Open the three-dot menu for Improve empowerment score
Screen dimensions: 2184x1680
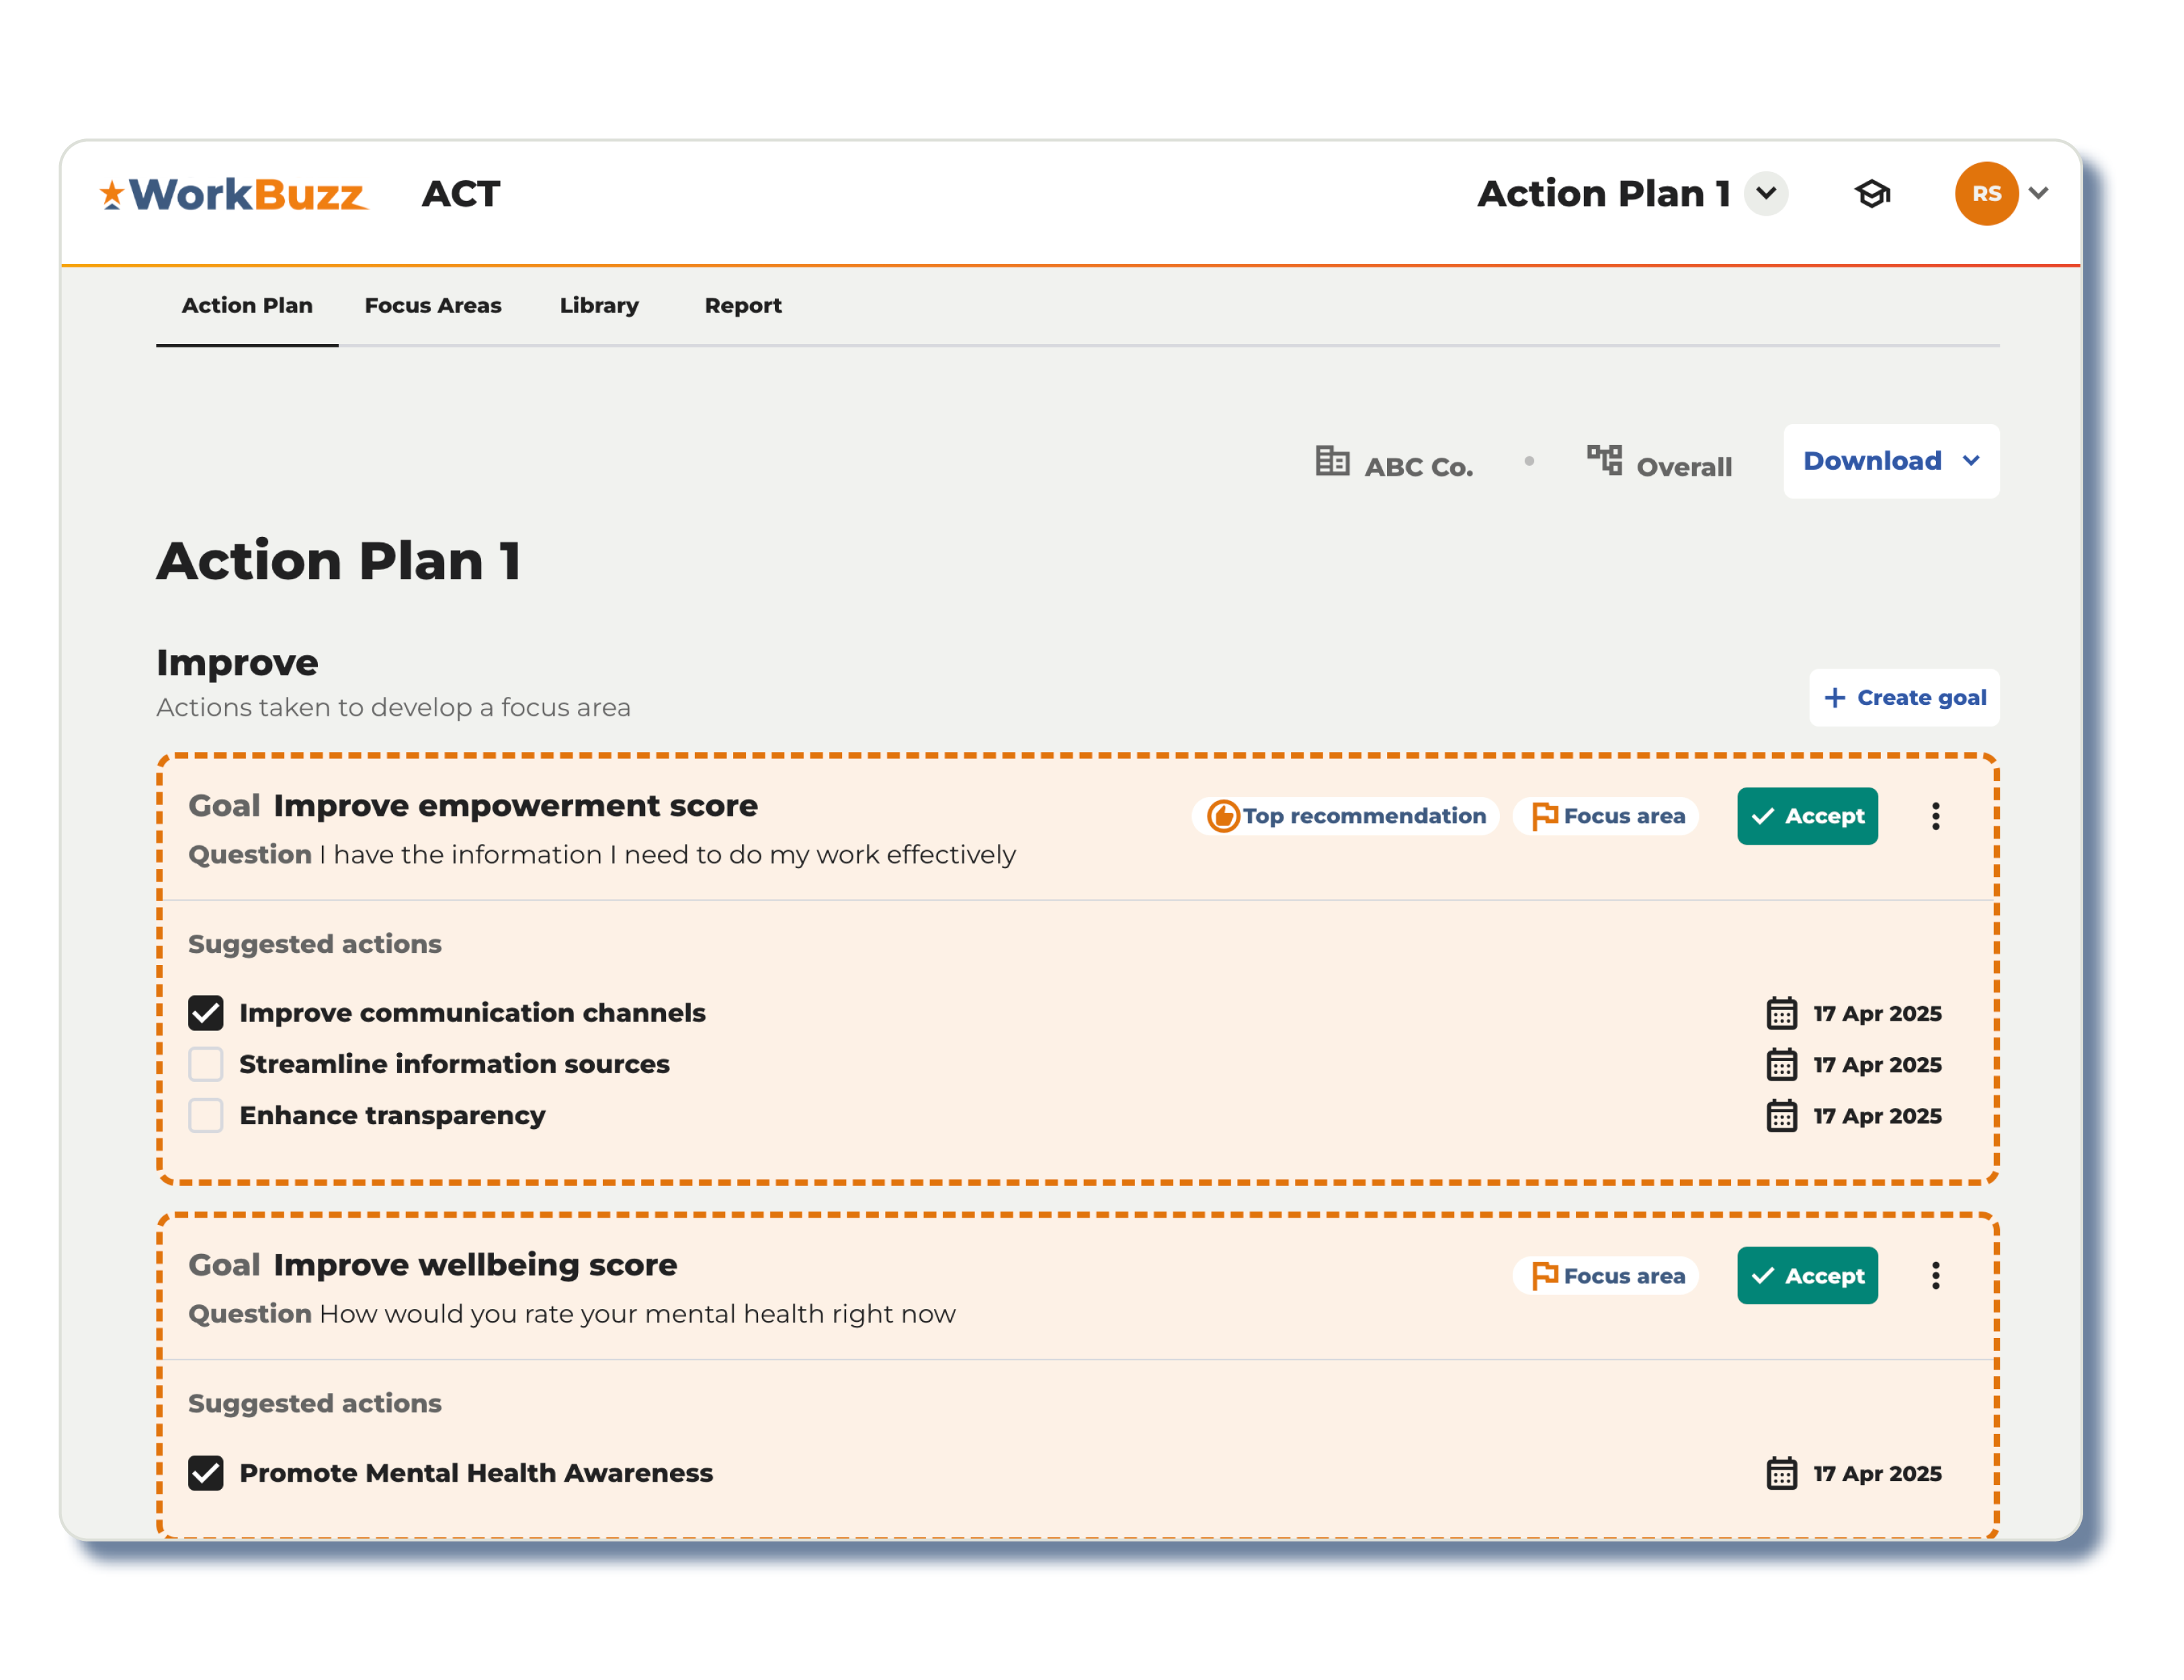[x=1936, y=816]
